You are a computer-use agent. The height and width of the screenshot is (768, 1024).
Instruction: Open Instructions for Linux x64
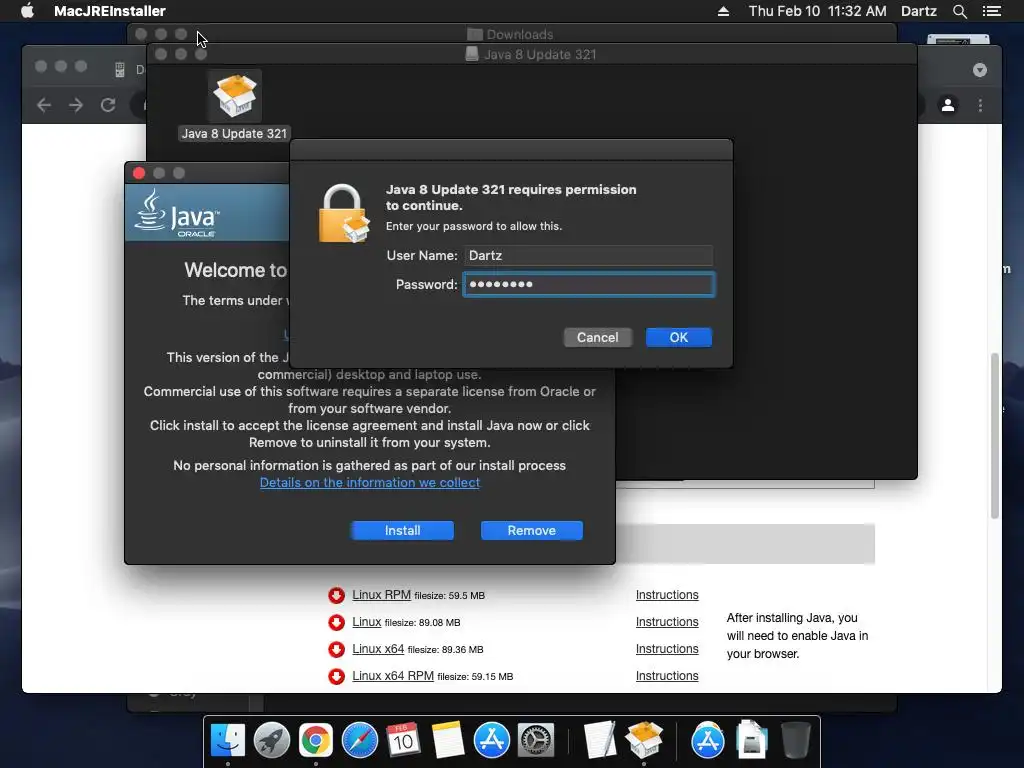pos(667,648)
